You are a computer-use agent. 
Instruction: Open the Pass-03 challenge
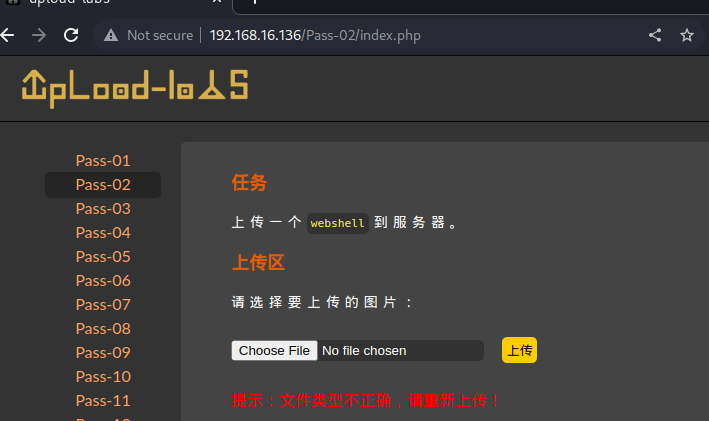point(103,208)
